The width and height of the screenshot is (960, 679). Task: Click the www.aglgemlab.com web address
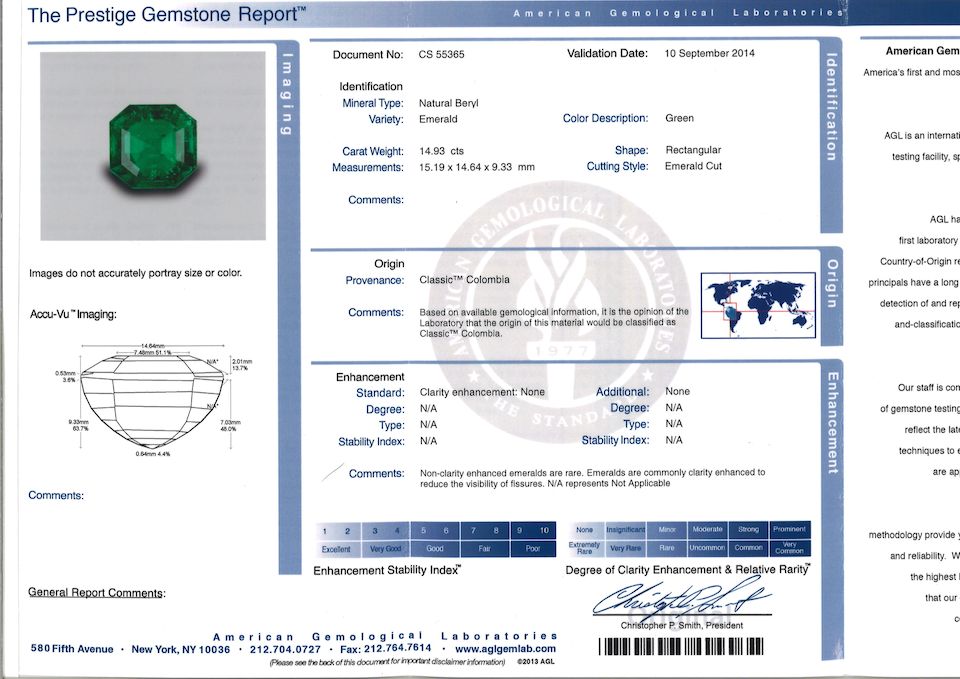(506, 649)
